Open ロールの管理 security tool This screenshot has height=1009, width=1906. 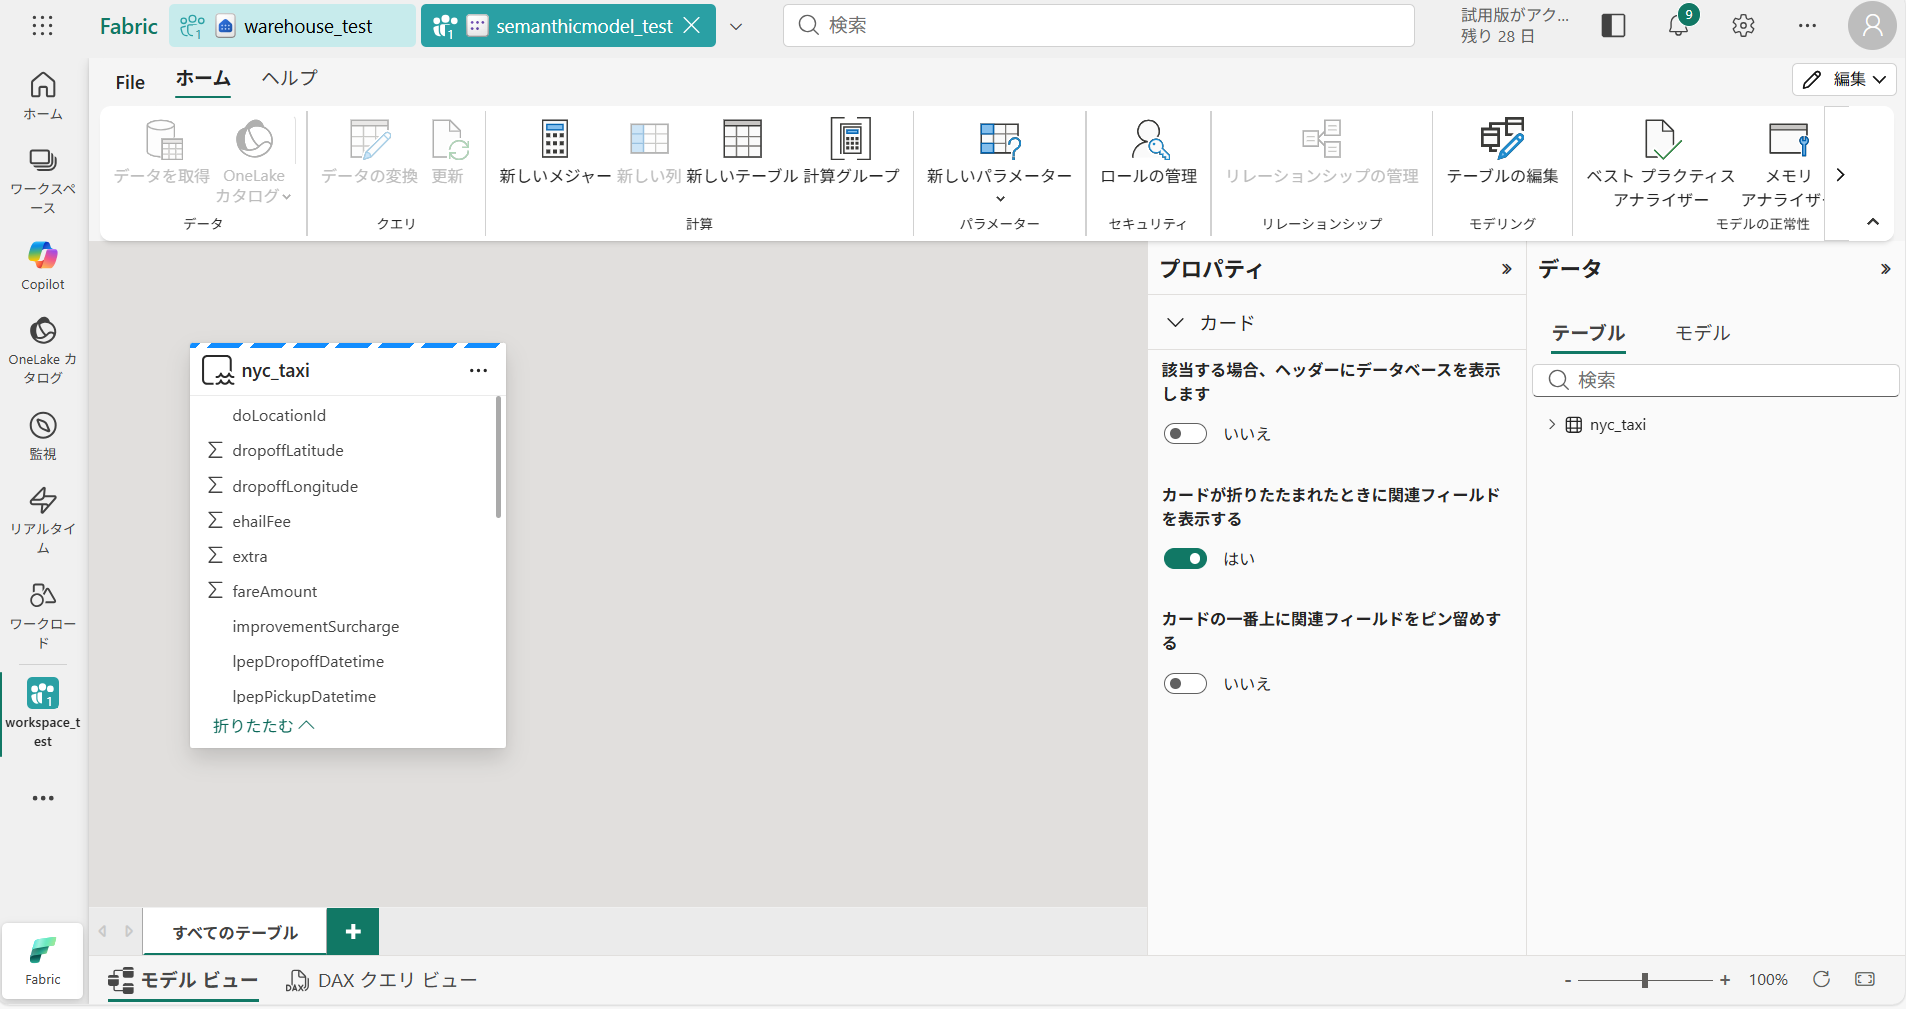pos(1148,140)
